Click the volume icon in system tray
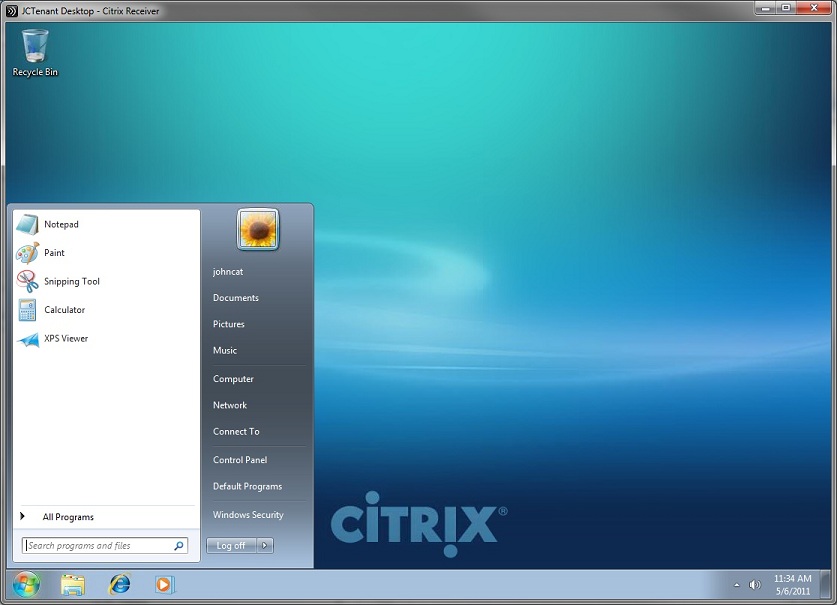Screen dimensions: 837x605 (756, 582)
